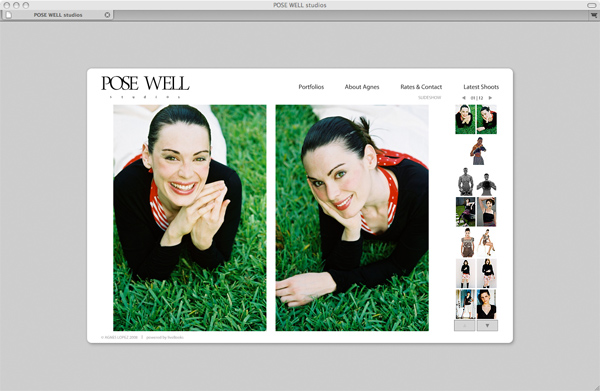Click the large left photo of laughing woman
The image size is (600, 391).
190,218
